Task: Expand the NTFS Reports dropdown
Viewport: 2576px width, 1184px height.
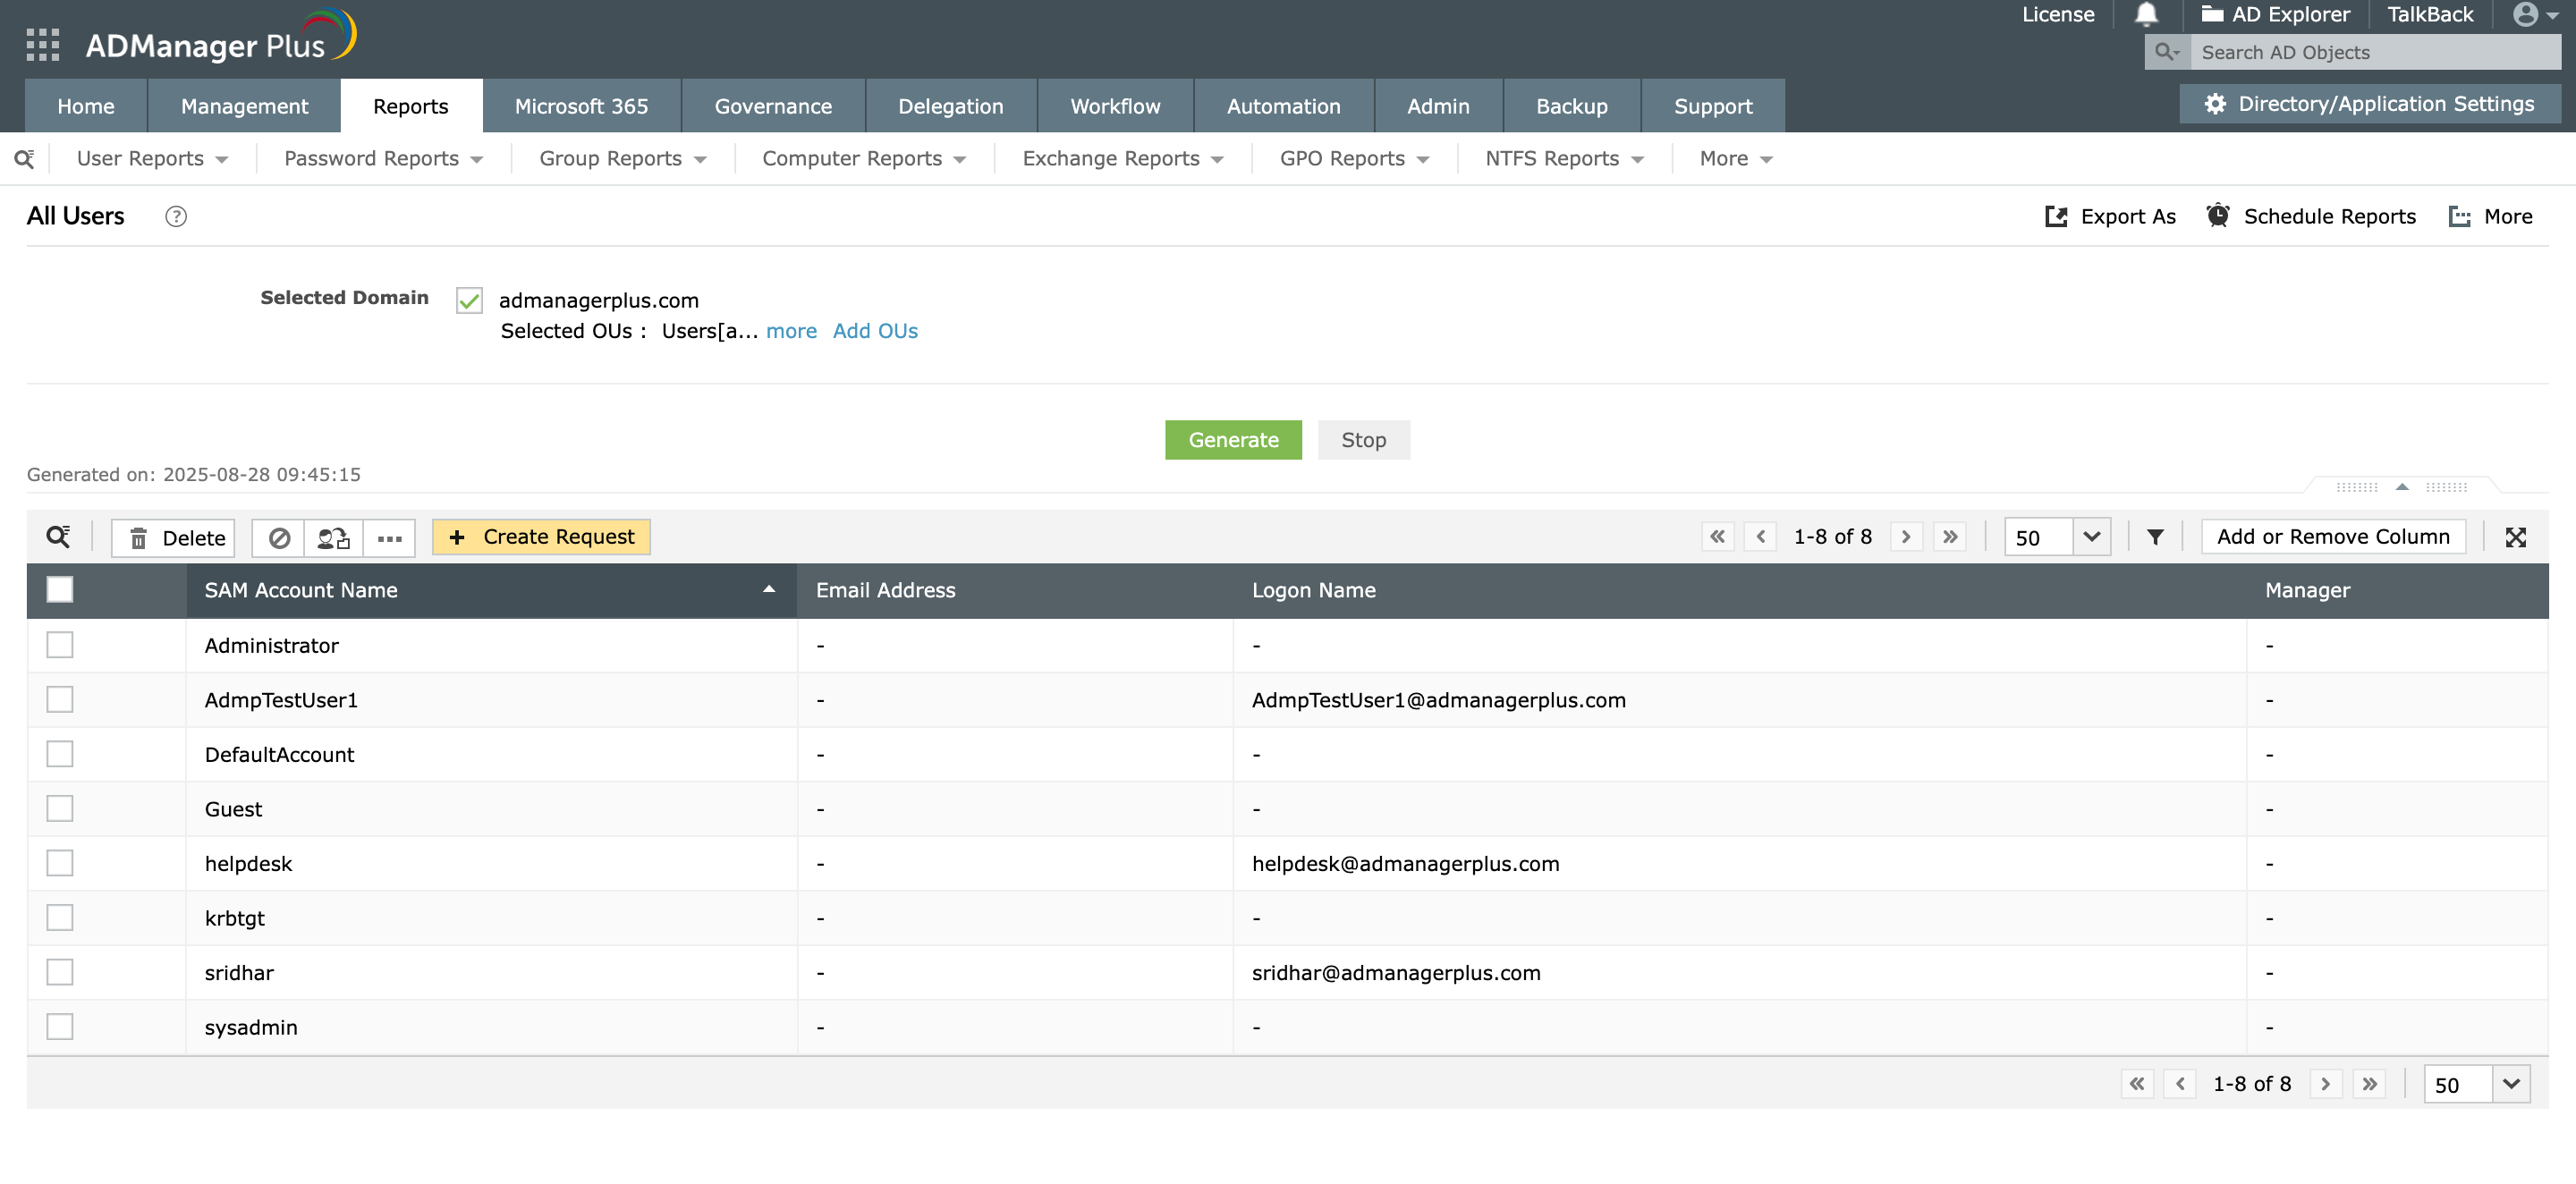Action: [x=1563, y=159]
